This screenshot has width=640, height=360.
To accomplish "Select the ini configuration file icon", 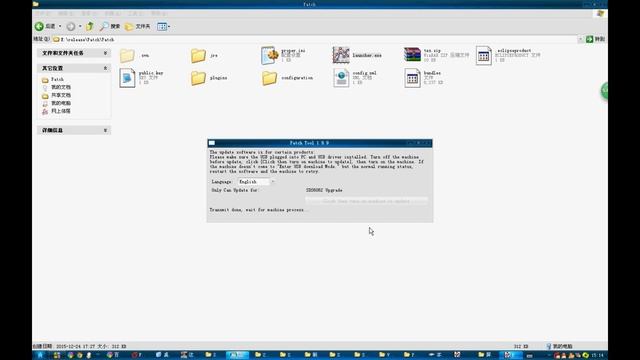I will coord(269,56).
